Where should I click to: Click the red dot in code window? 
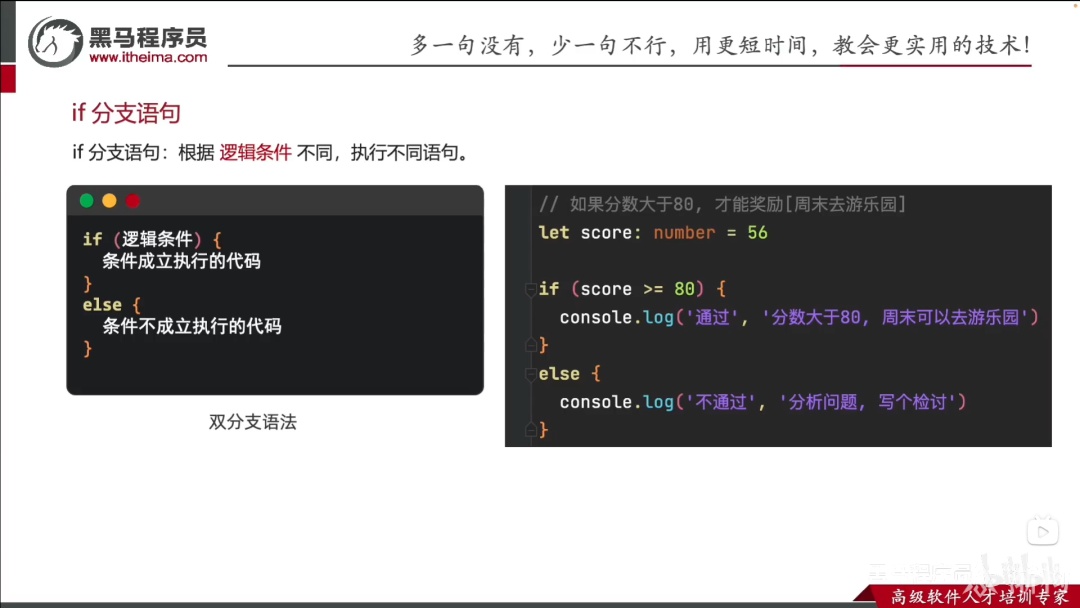click(x=133, y=200)
